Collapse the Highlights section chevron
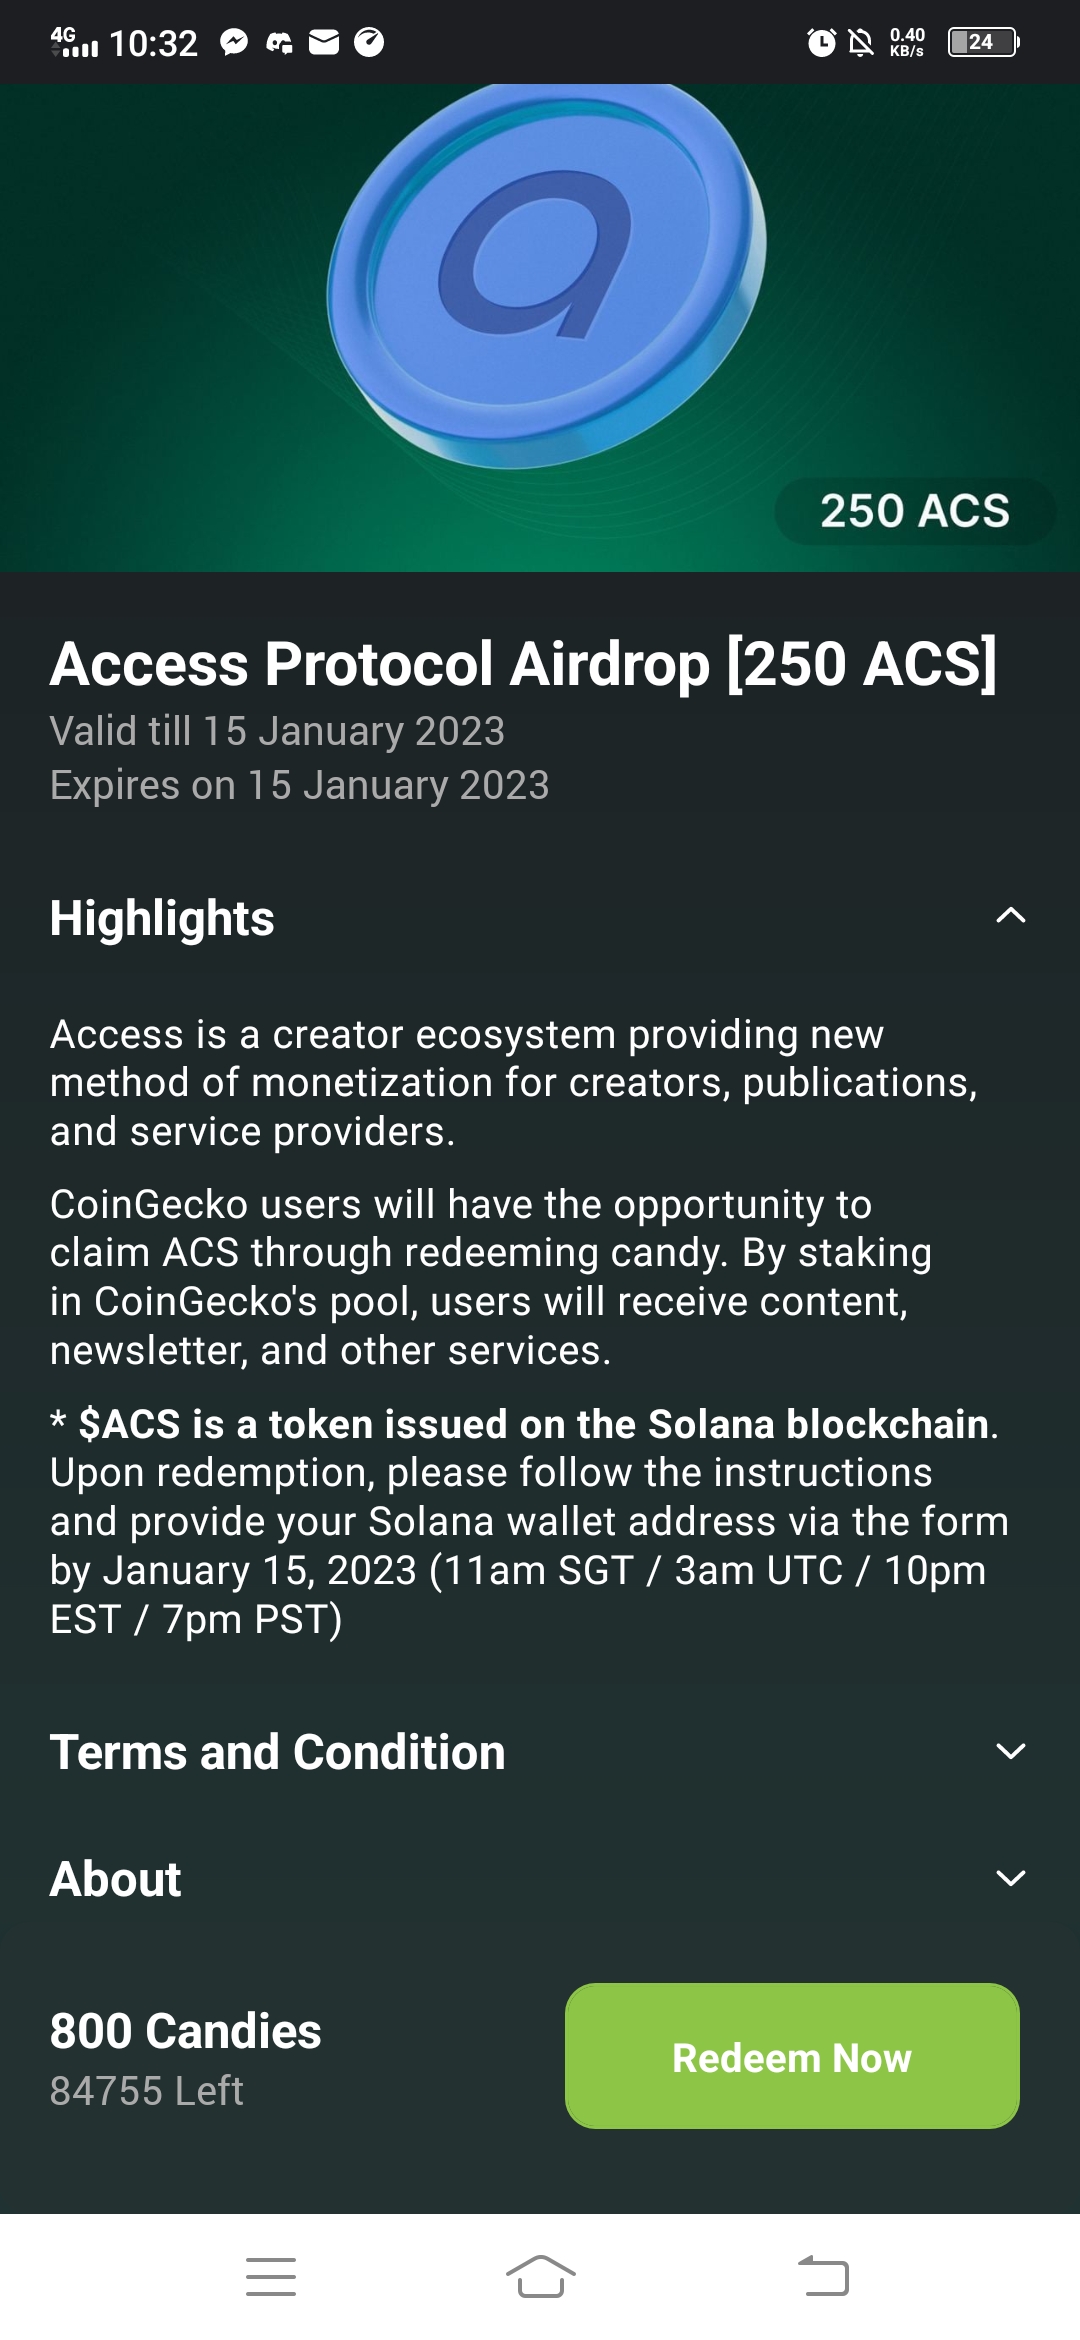This screenshot has height=2340, width=1080. 1011,915
